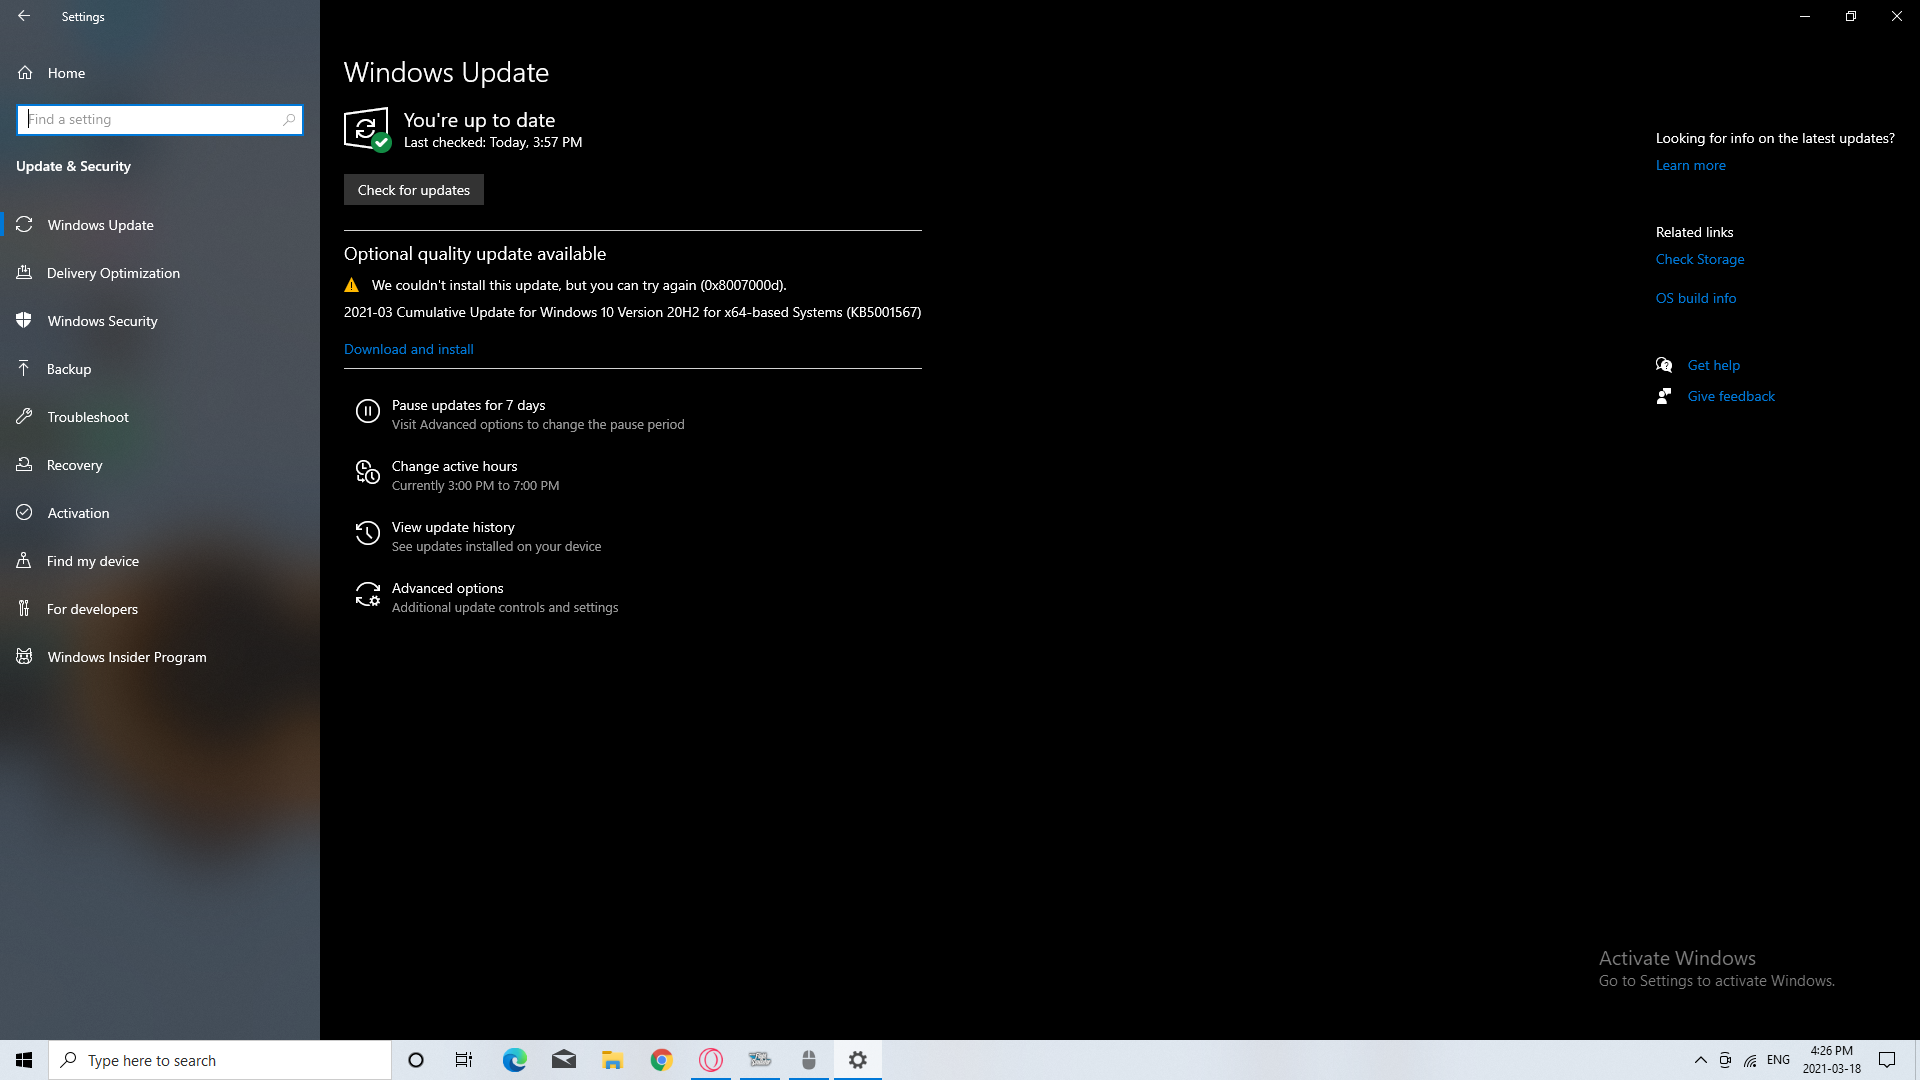Click the Settings back arrow
This screenshot has height=1080, width=1920.
pos(24,16)
